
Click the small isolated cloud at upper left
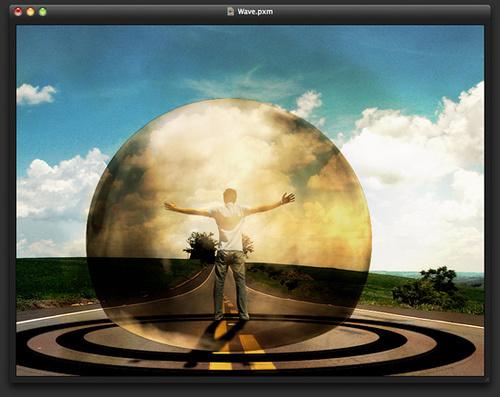click(36, 94)
